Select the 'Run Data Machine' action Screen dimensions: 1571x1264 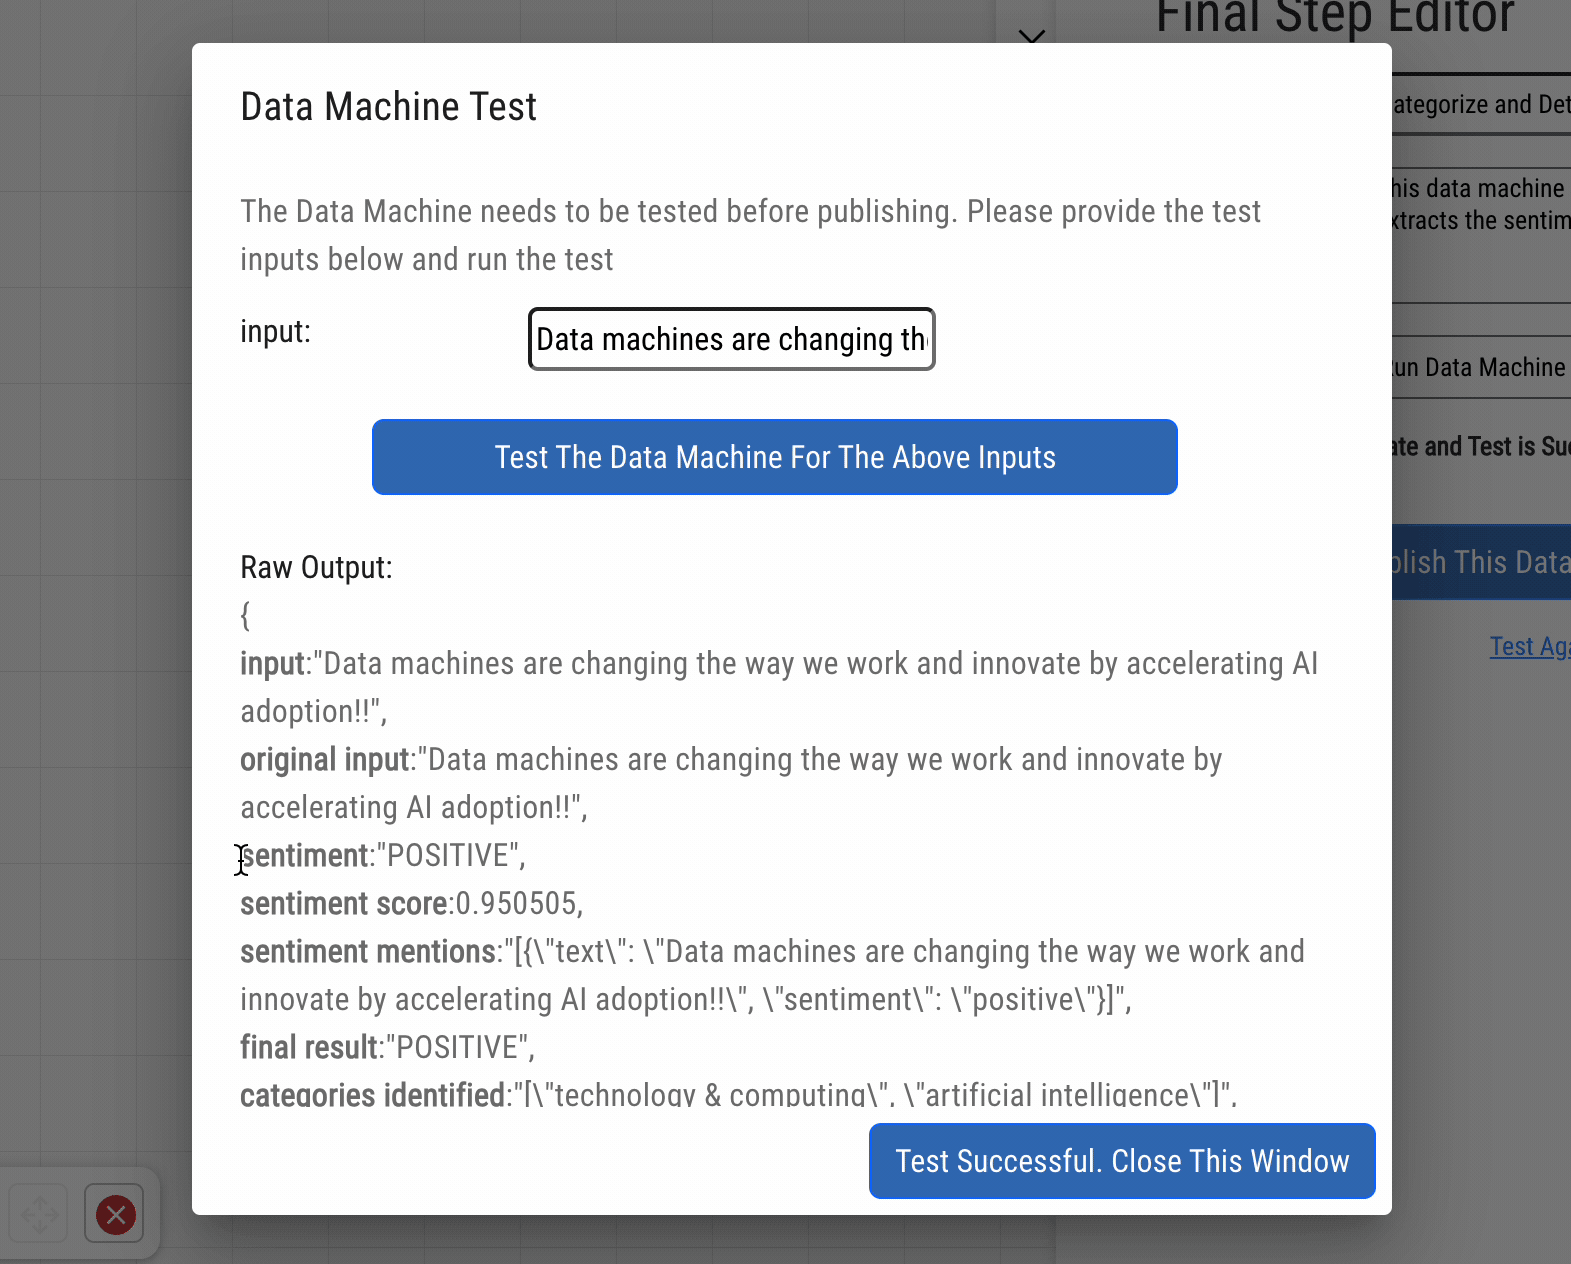pos(1478,367)
